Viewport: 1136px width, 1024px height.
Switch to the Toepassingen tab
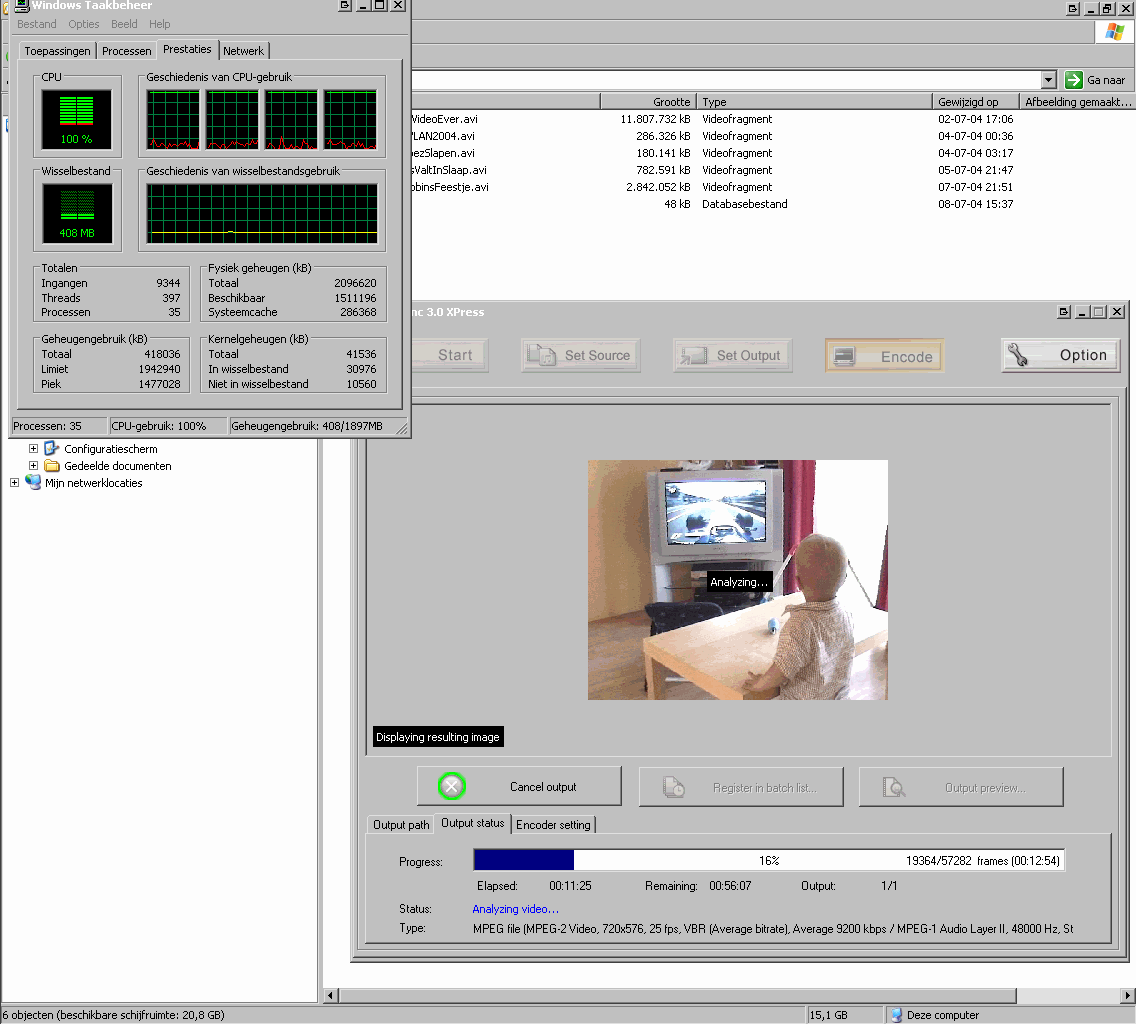coord(57,51)
